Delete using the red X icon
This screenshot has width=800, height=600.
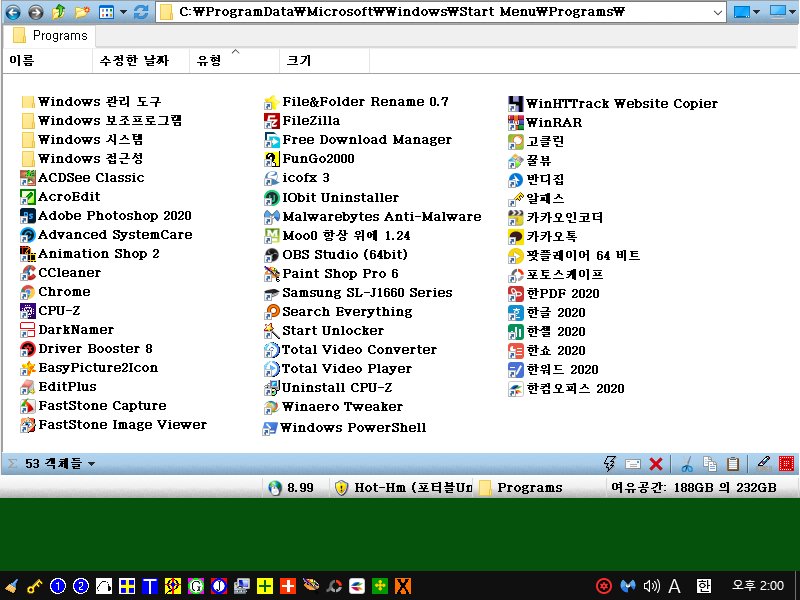pyautogui.click(x=656, y=464)
